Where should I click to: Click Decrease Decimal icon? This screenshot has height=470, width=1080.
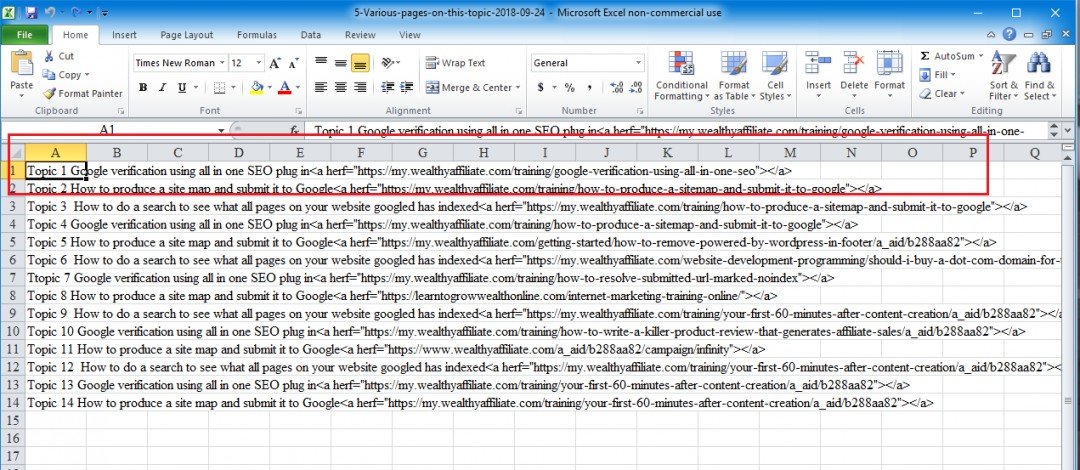click(x=636, y=88)
